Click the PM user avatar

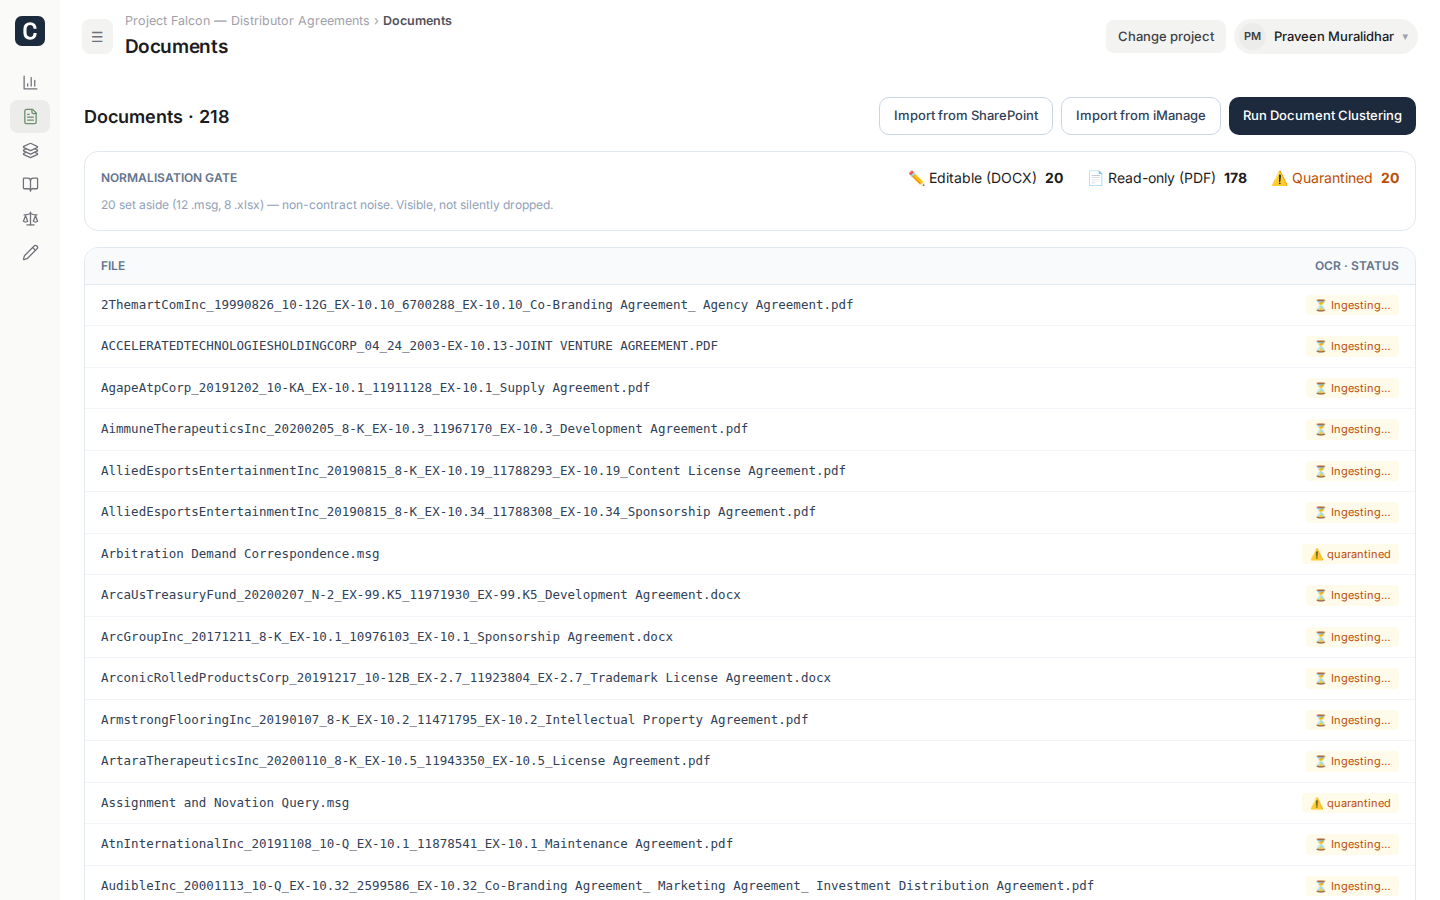point(1252,37)
